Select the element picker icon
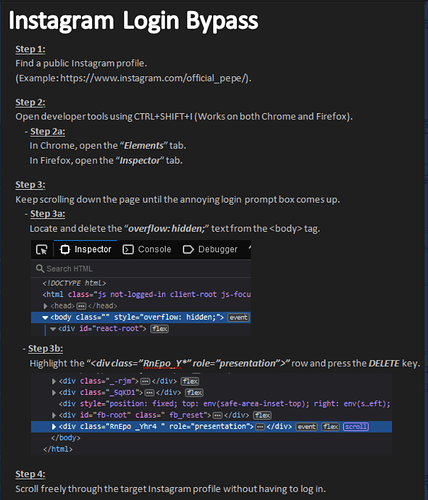 [x=42, y=249]
